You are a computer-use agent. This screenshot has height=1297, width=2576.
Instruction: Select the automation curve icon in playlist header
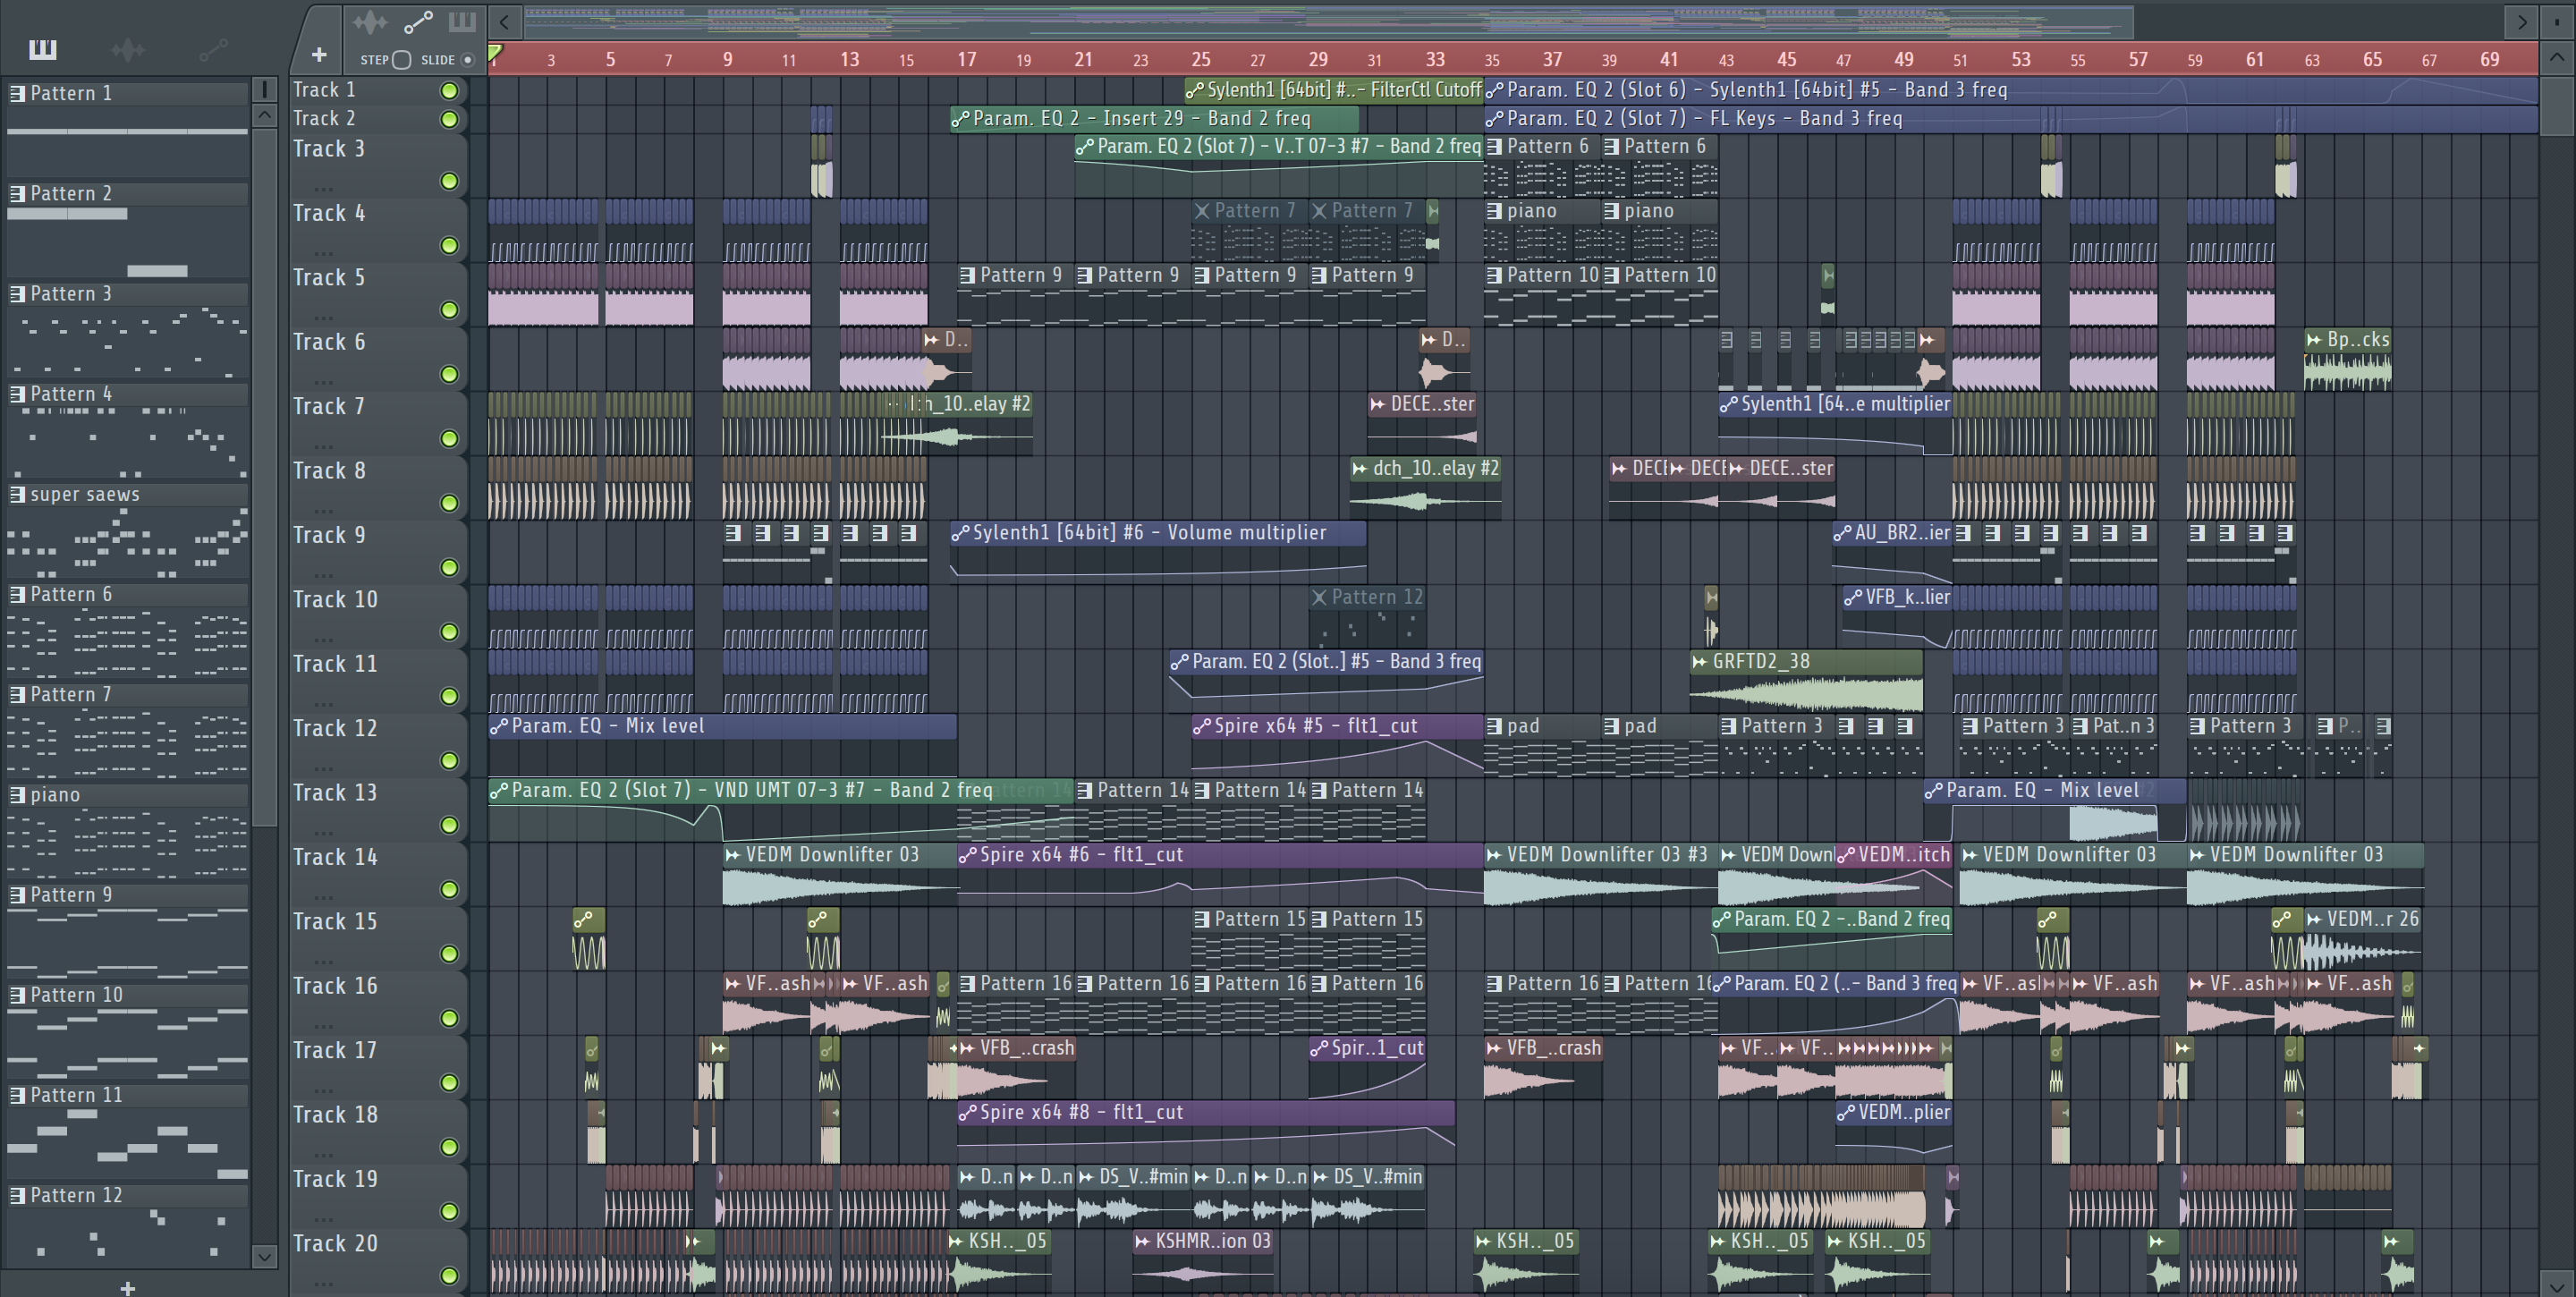(417, 22)
